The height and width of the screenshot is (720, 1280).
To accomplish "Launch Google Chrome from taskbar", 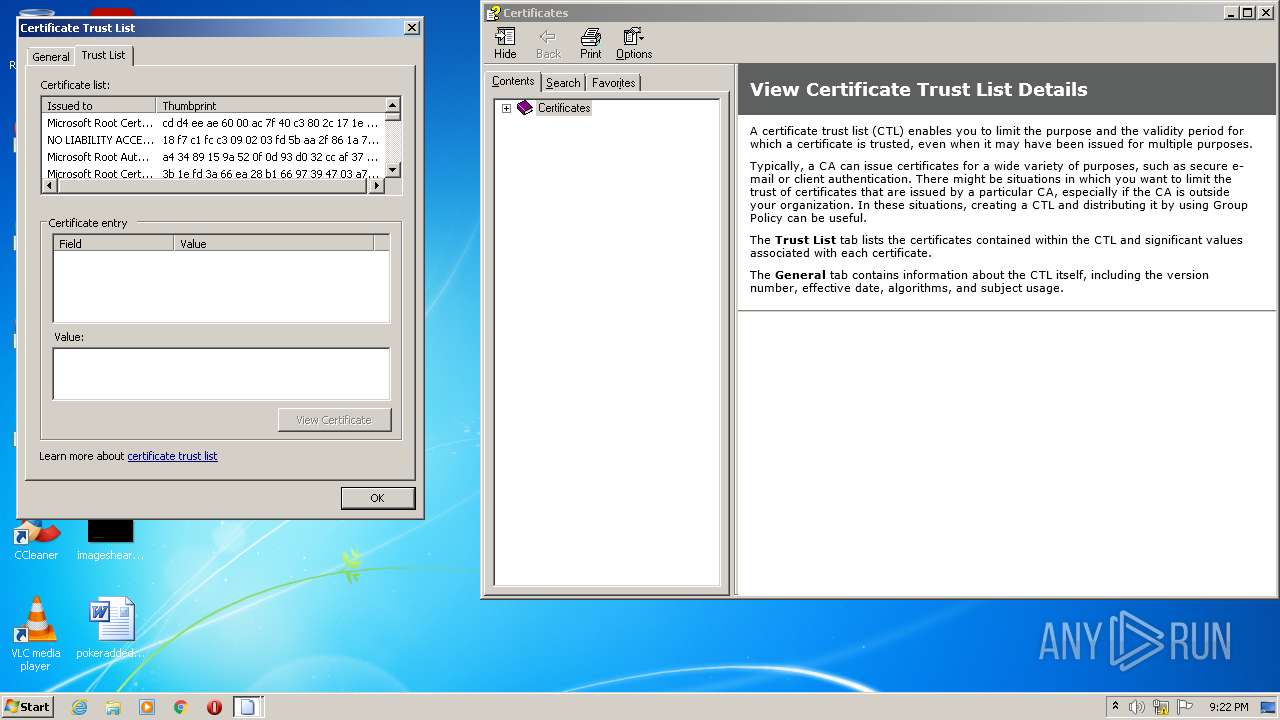I will point(181,707).
